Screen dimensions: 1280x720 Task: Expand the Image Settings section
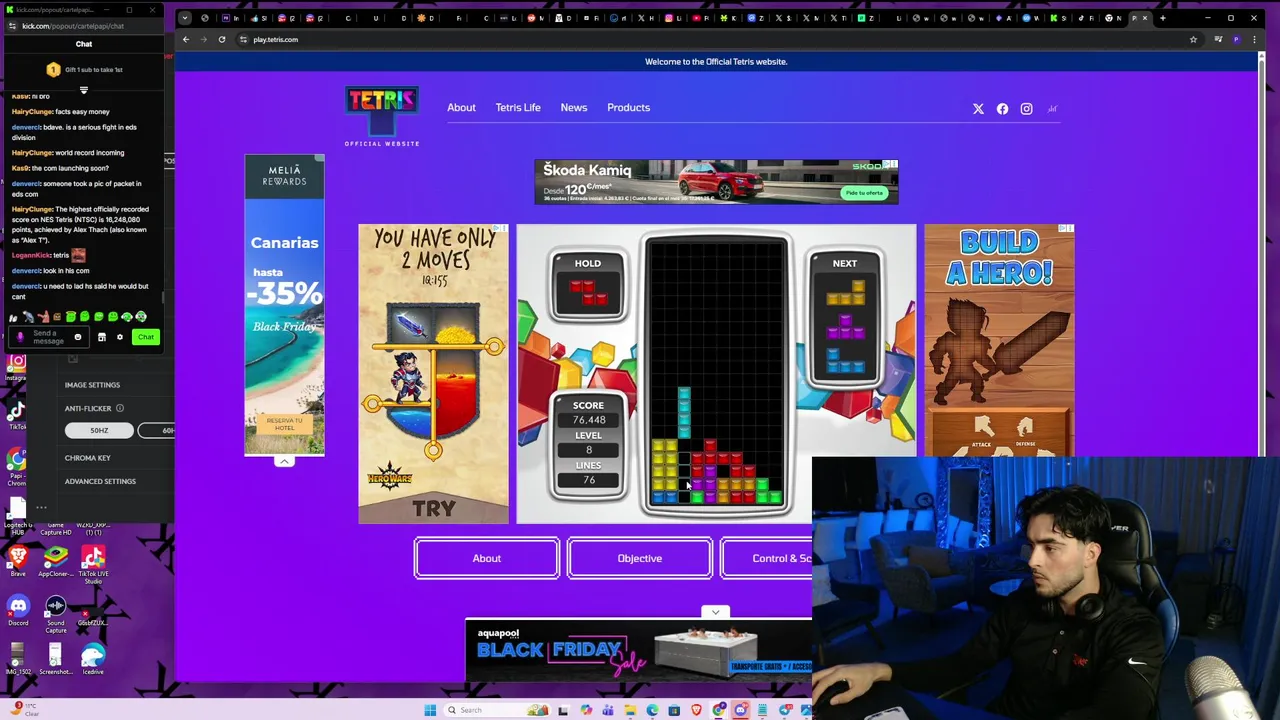[92, 385]
